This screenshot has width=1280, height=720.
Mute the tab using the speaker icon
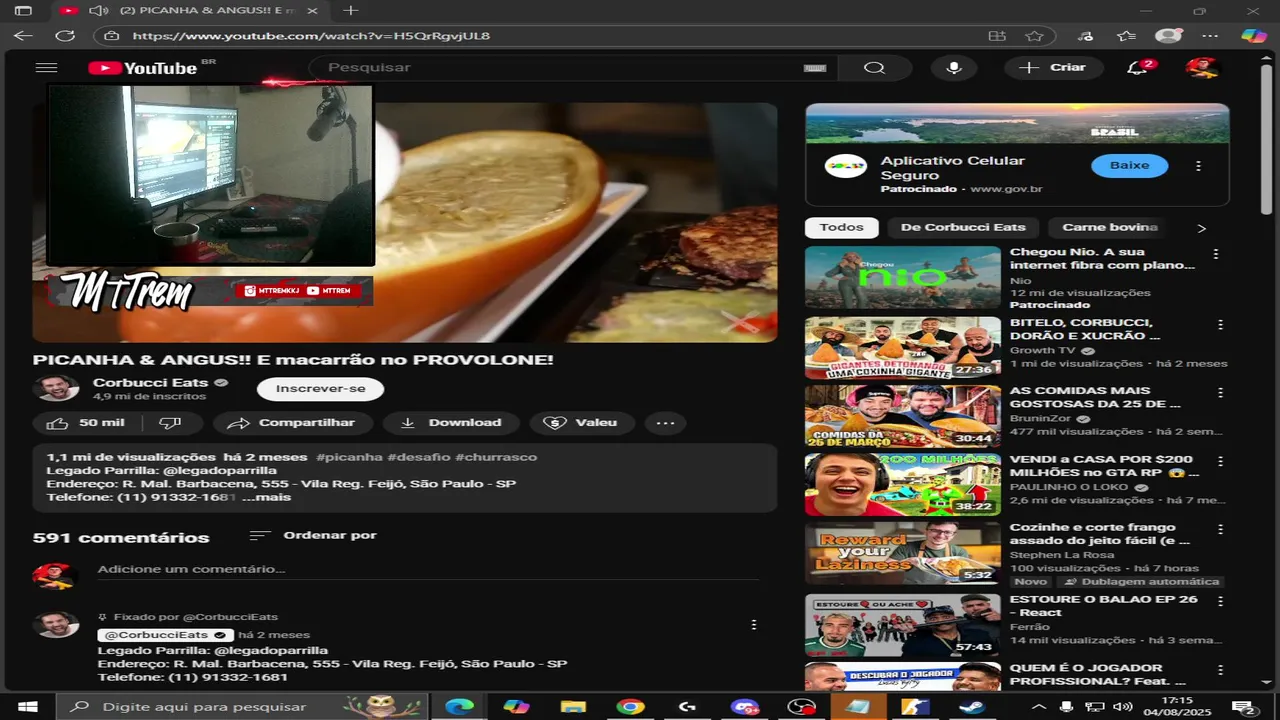(98, 11)
